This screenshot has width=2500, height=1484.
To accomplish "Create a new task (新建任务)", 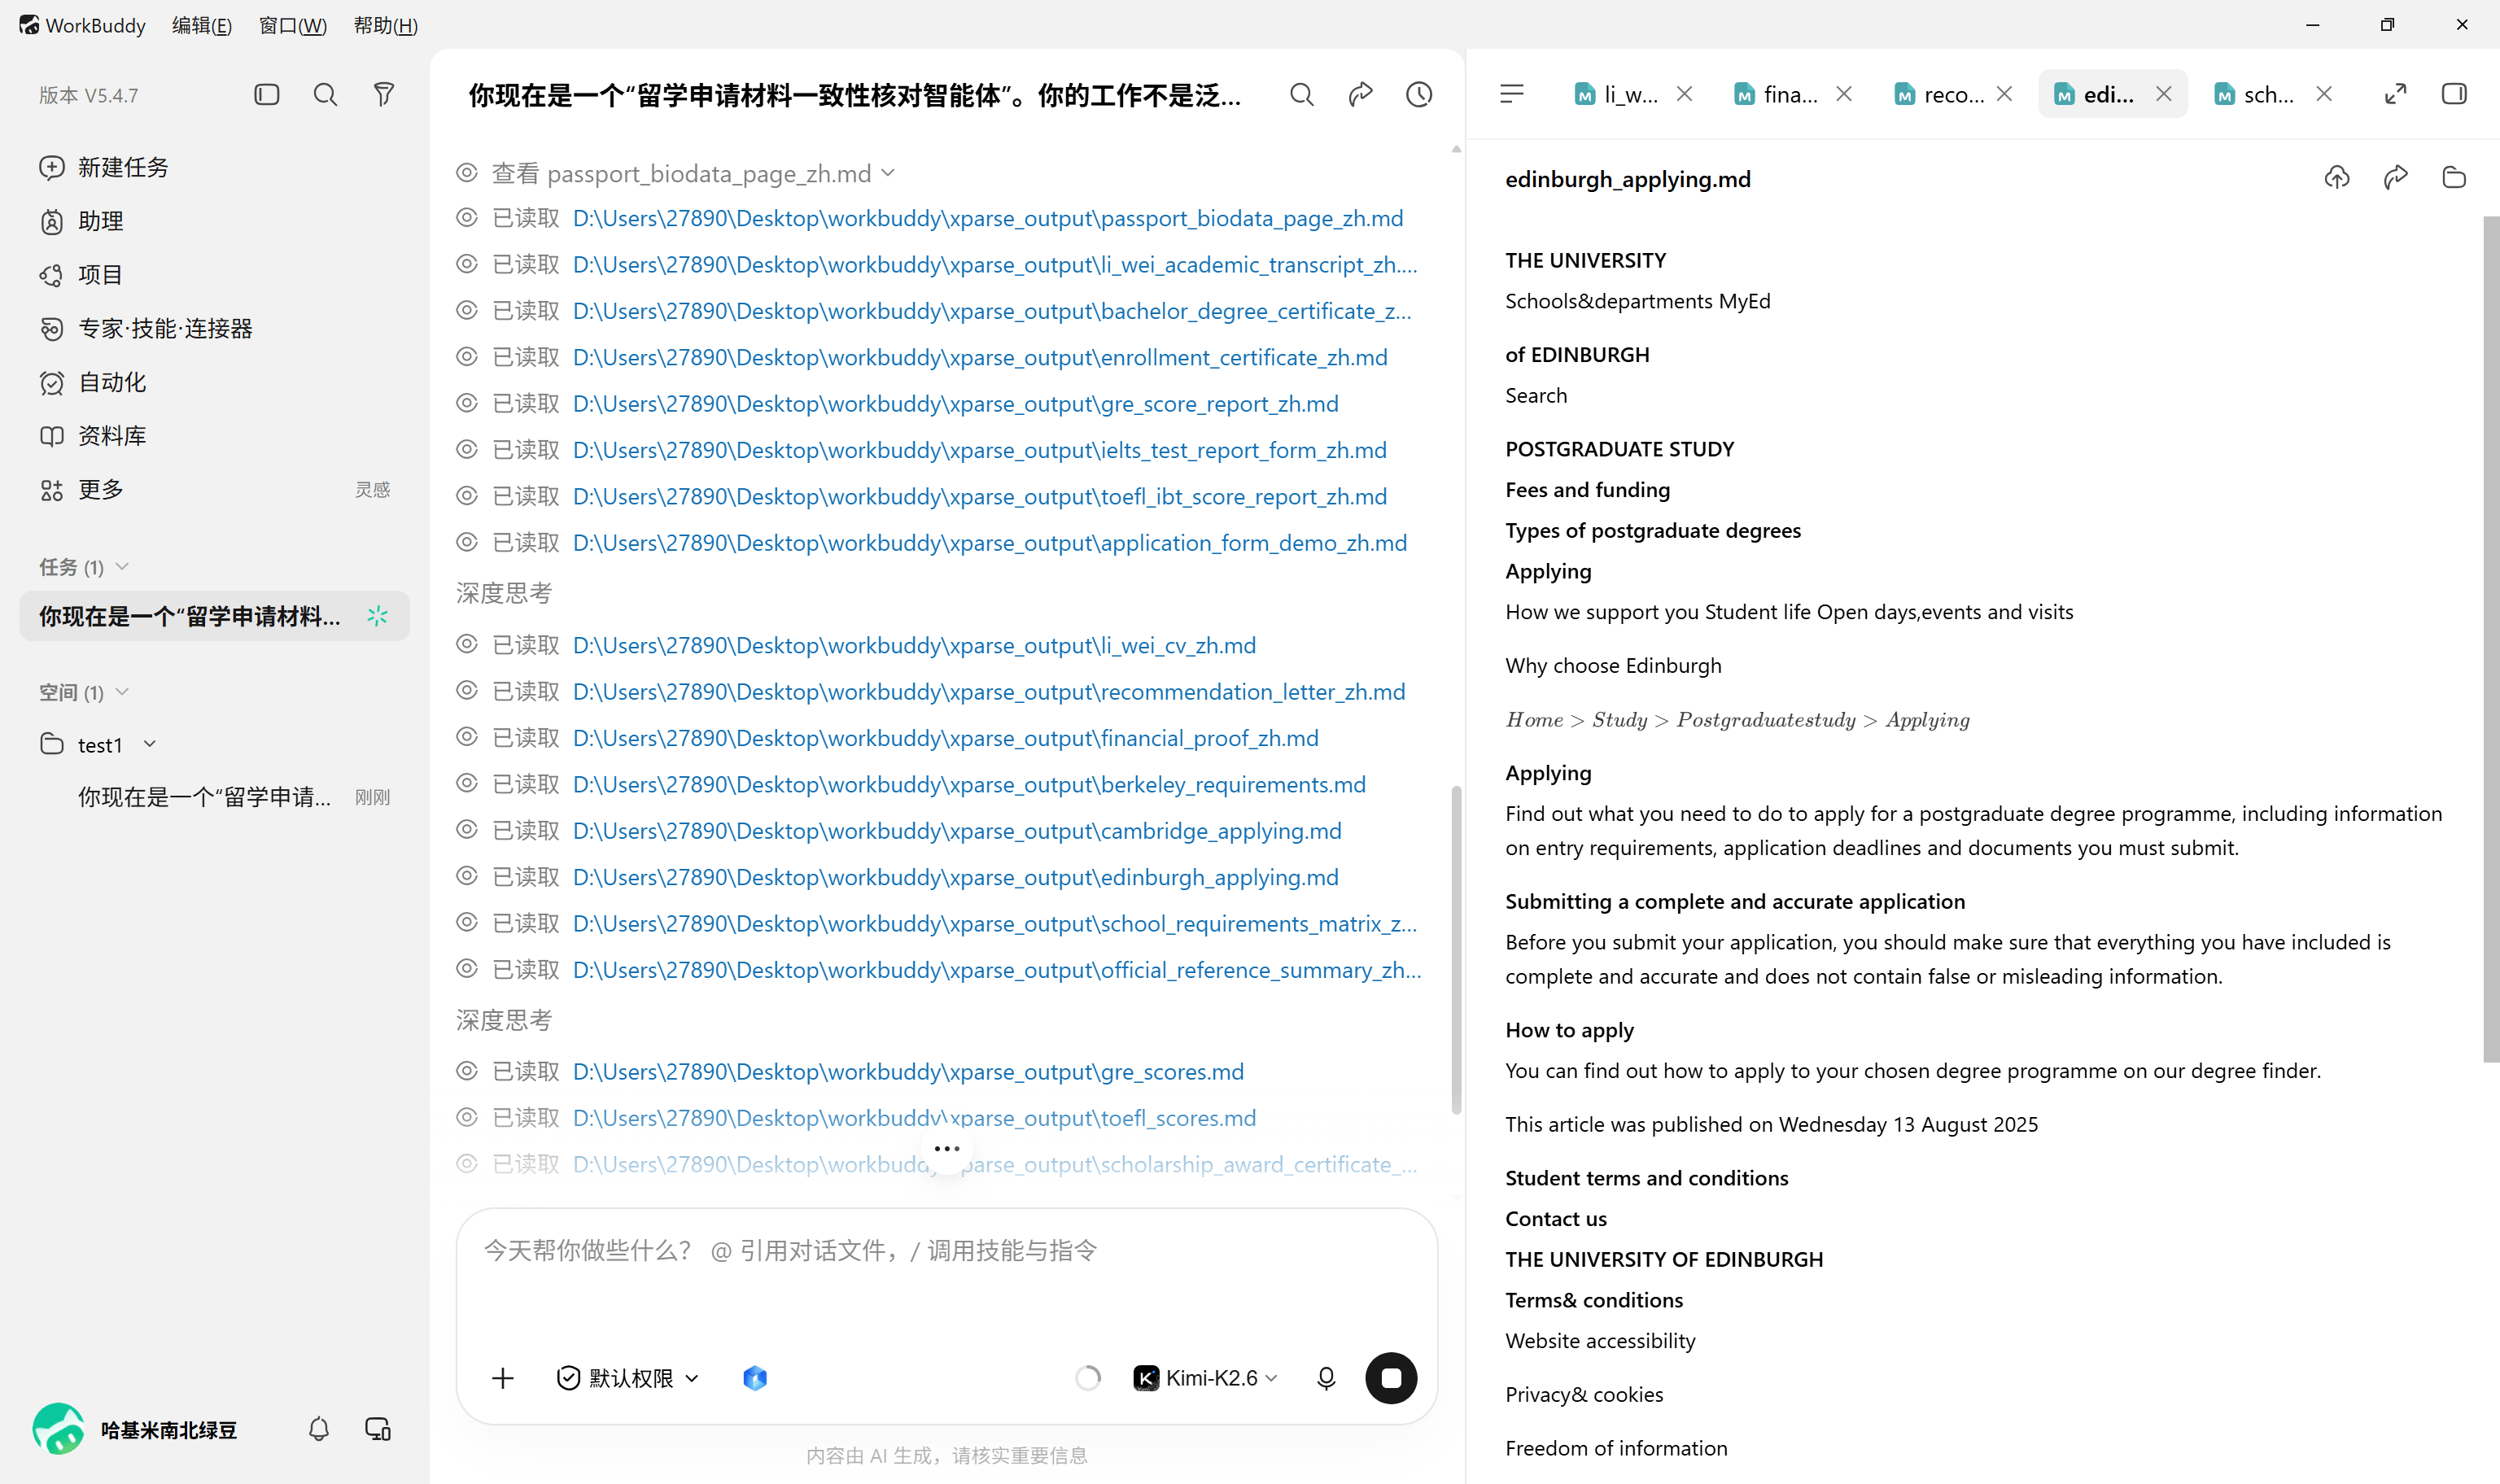I will pyautogui.click(x=104, y=167).
